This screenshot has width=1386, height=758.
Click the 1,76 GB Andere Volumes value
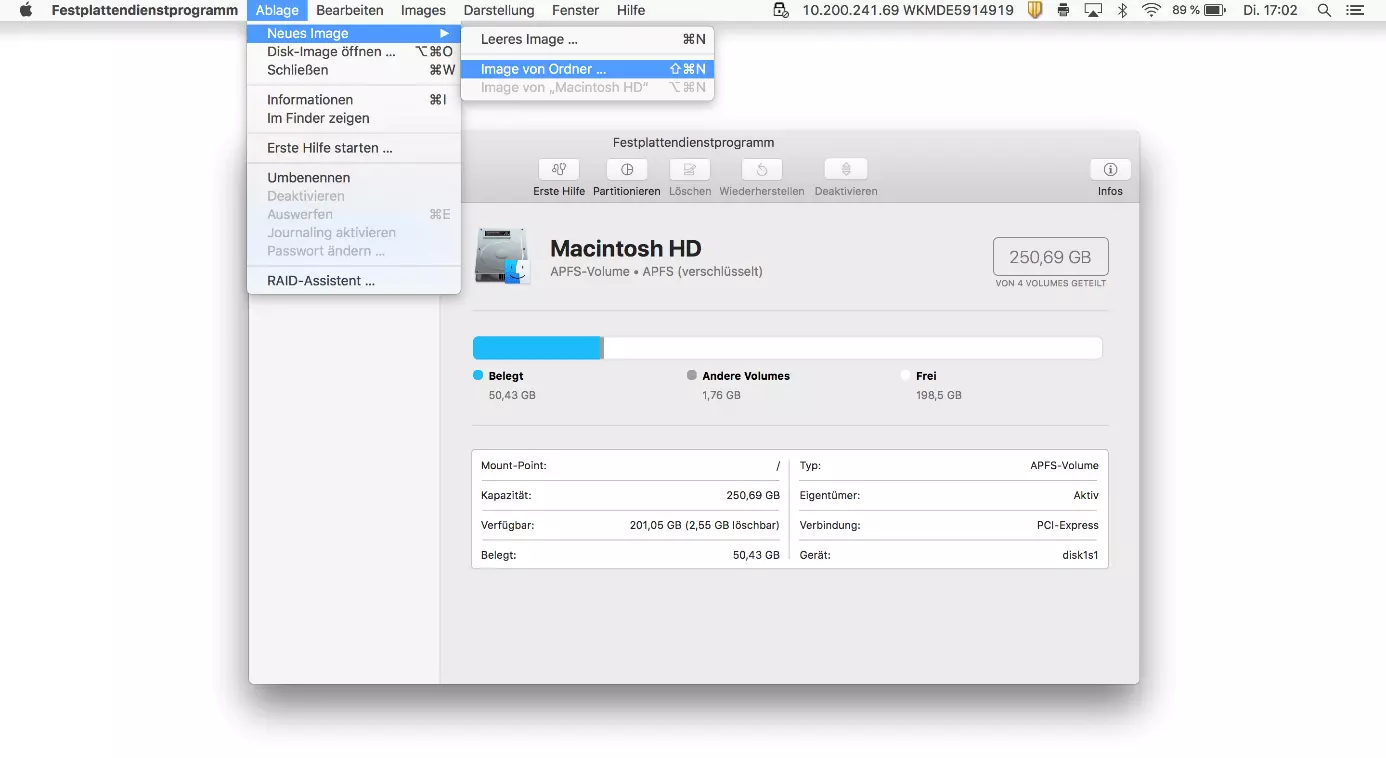(722, 395)
